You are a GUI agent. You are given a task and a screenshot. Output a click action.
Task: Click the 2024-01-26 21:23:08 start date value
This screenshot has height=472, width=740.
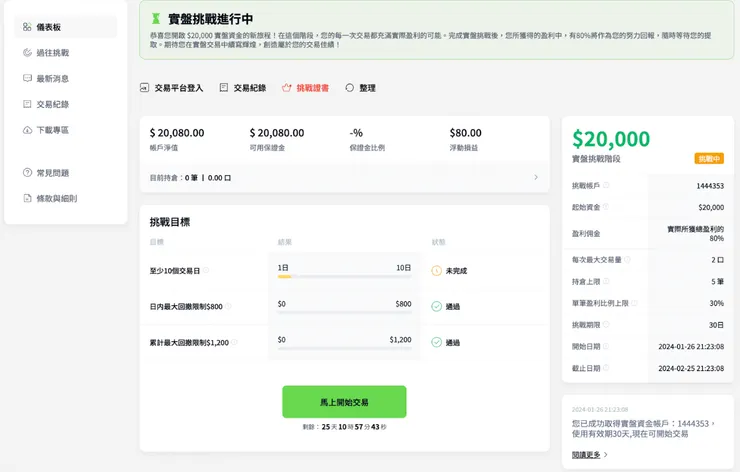pos(691,346)
